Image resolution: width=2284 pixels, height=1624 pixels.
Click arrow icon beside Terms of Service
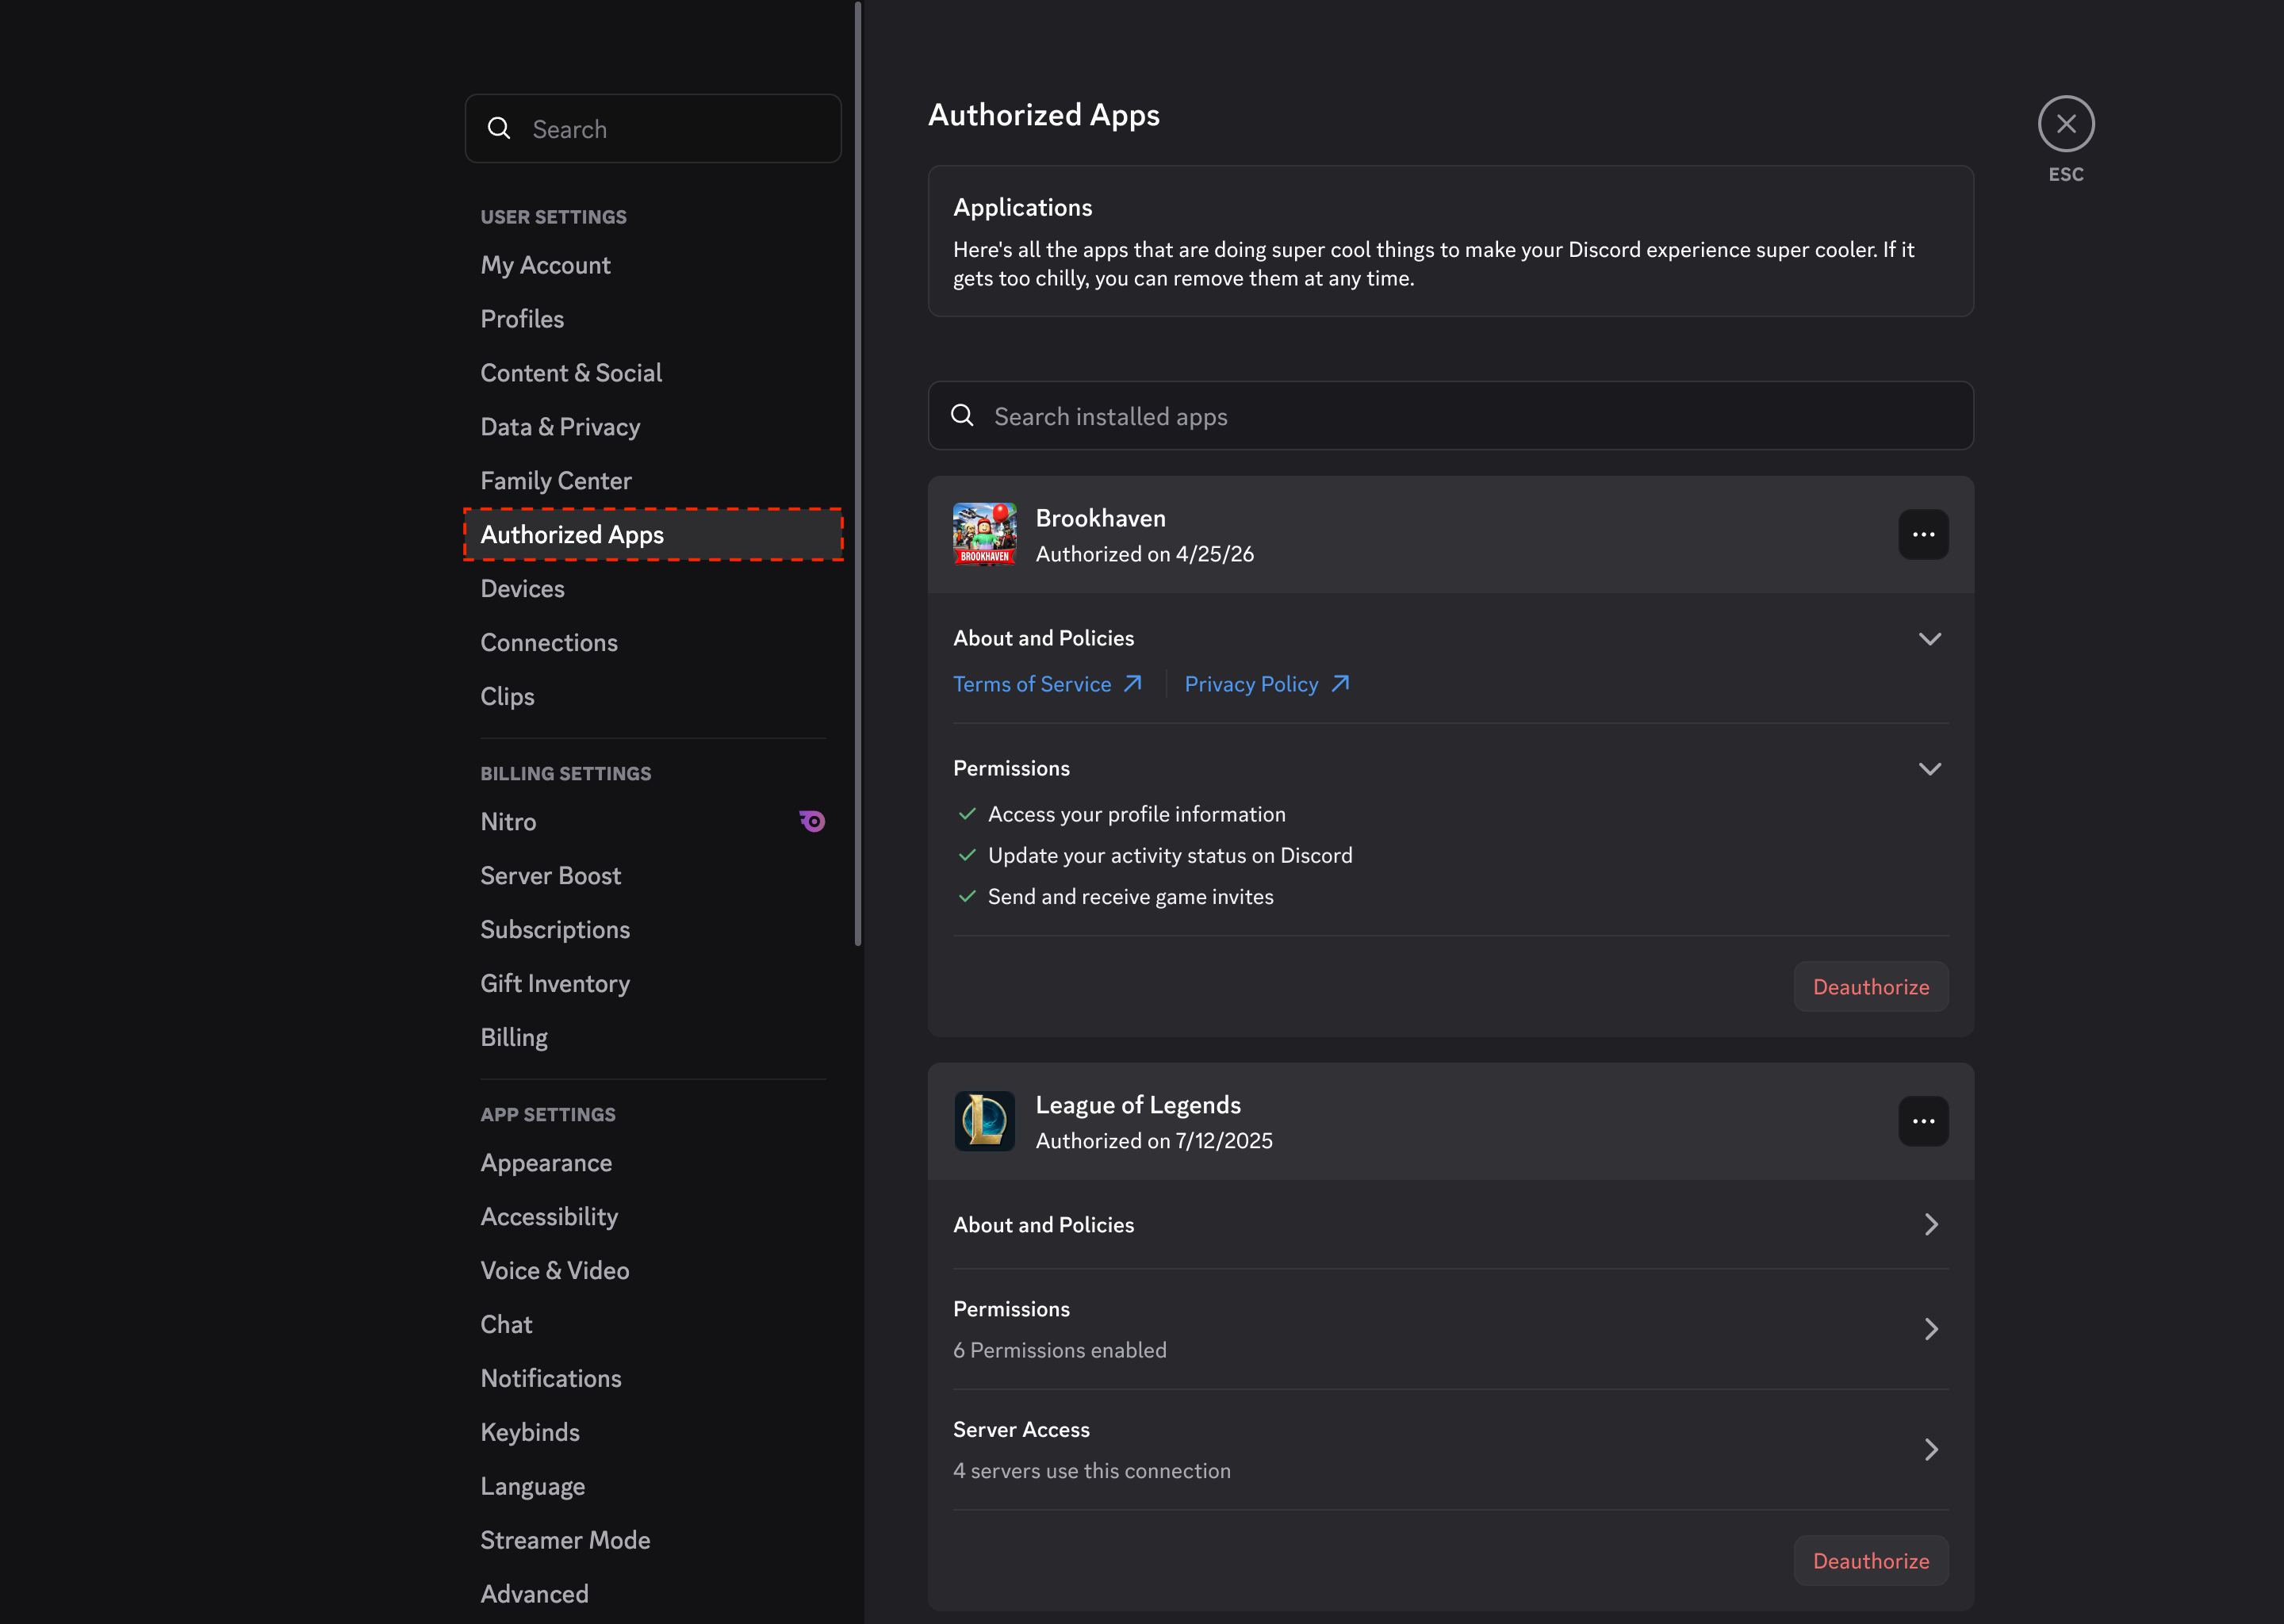(x=1132, y=684)
